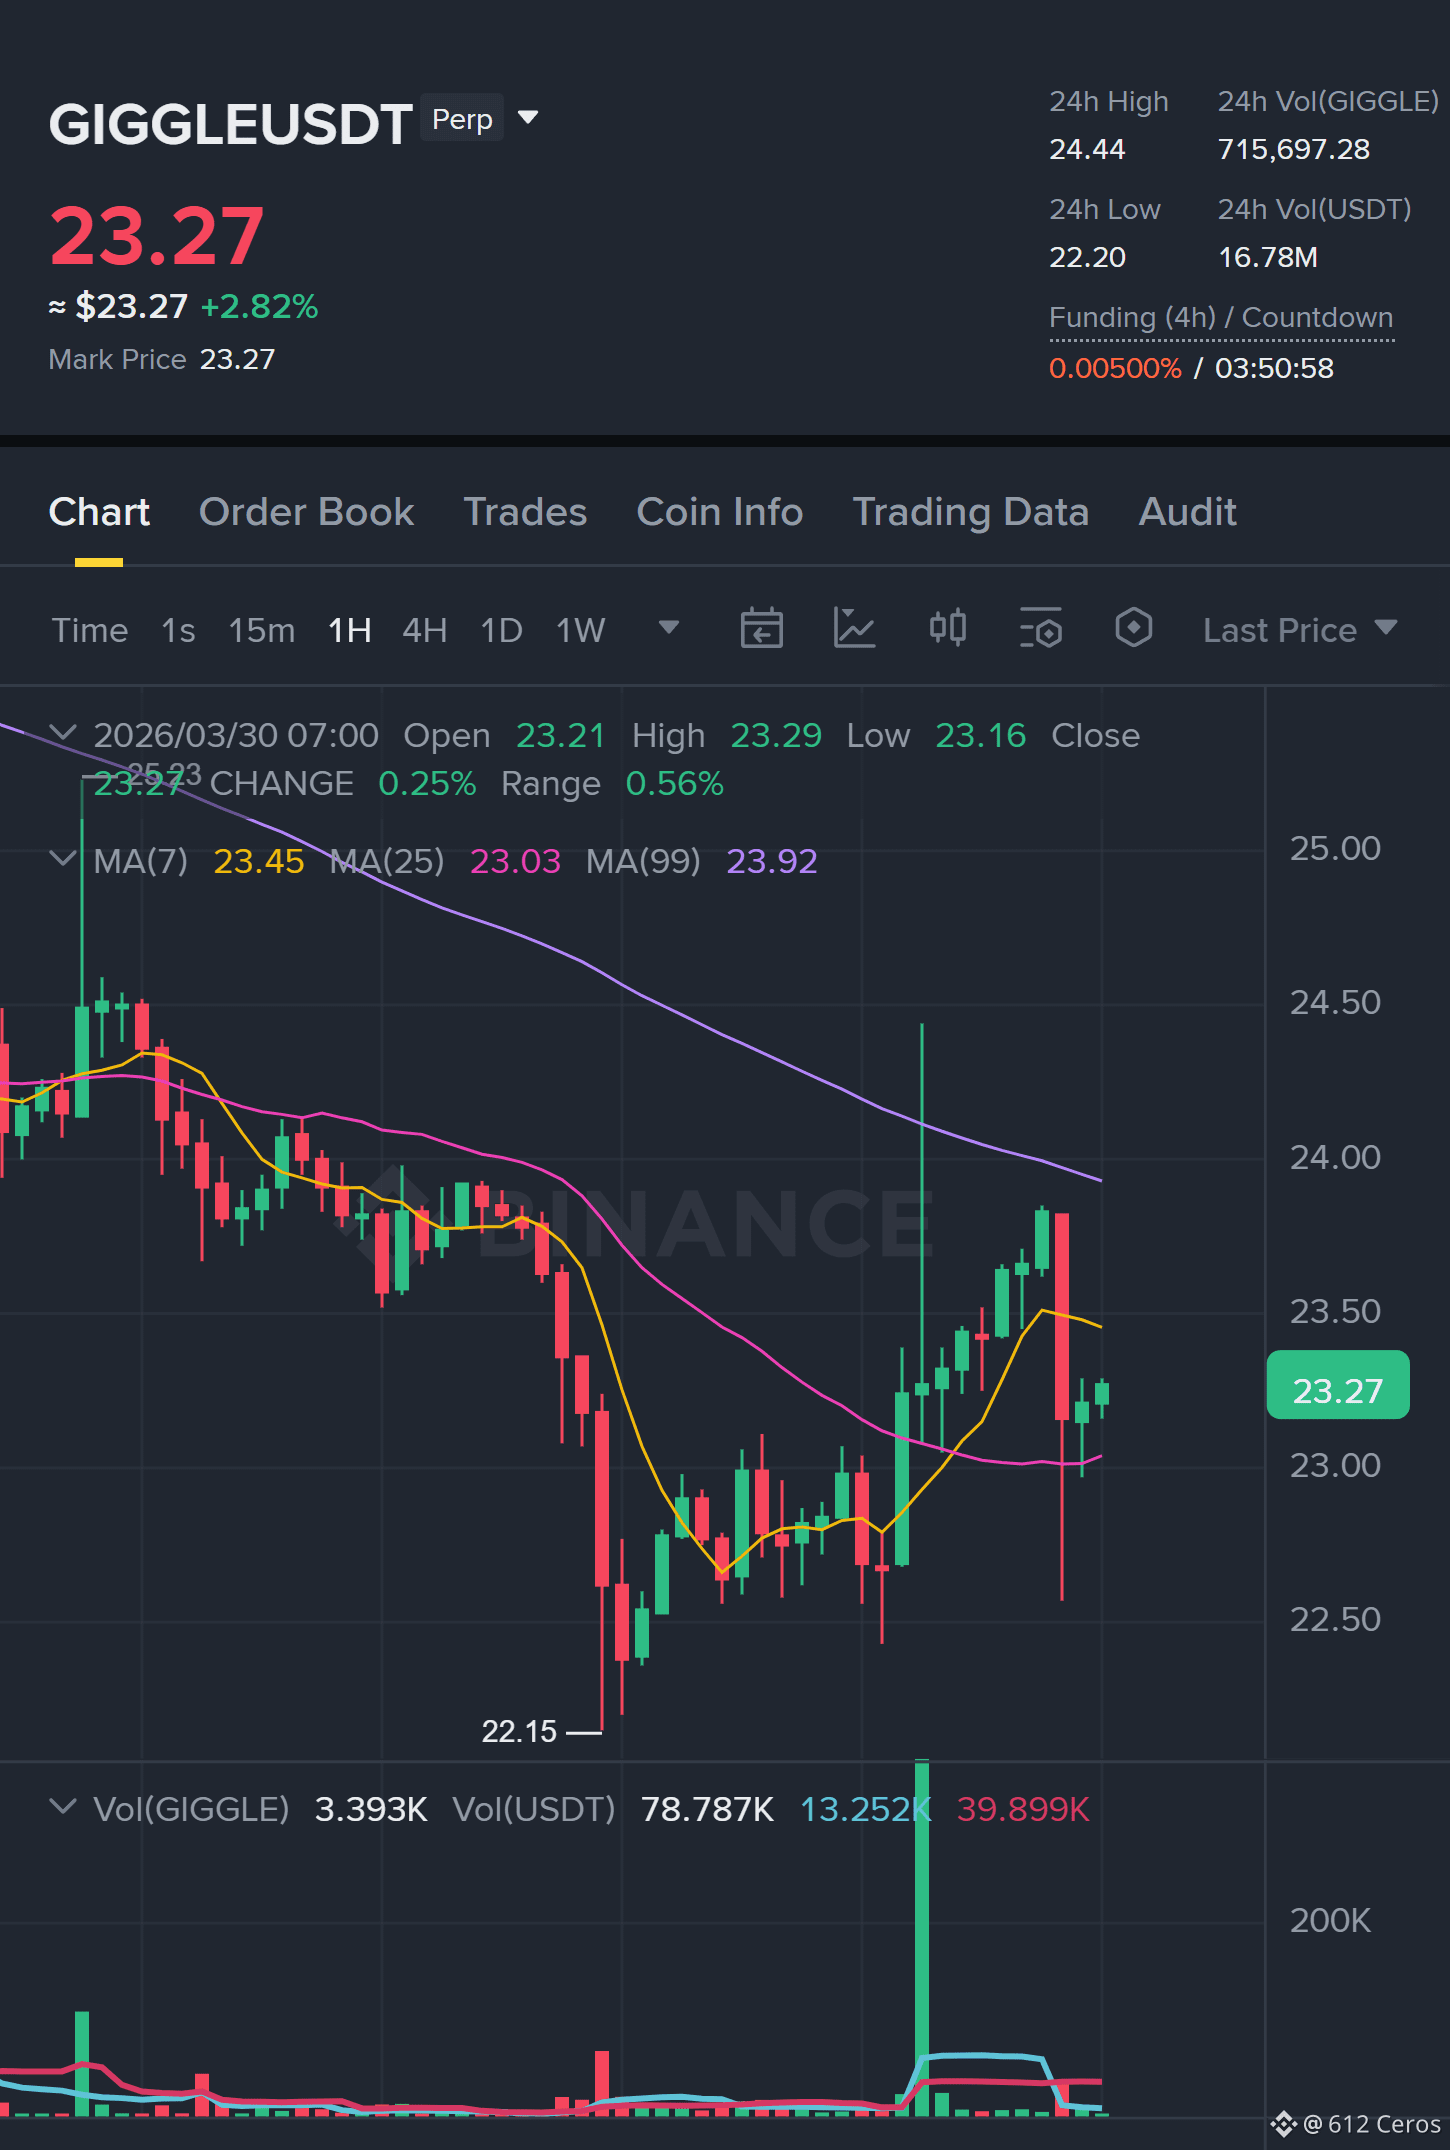Open the Trading Data tab
Image resolution: width=1450 pixels, height=2150 pixels.
[971, 512]
